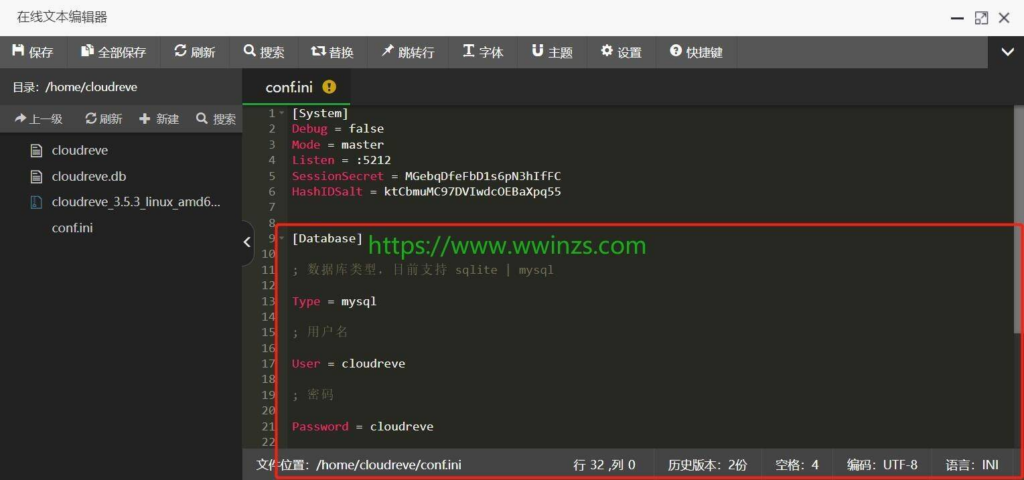This screenshot has width=1024, height=480.
Task: Open the 替换 replace tool
Action: tap(332, 52)
